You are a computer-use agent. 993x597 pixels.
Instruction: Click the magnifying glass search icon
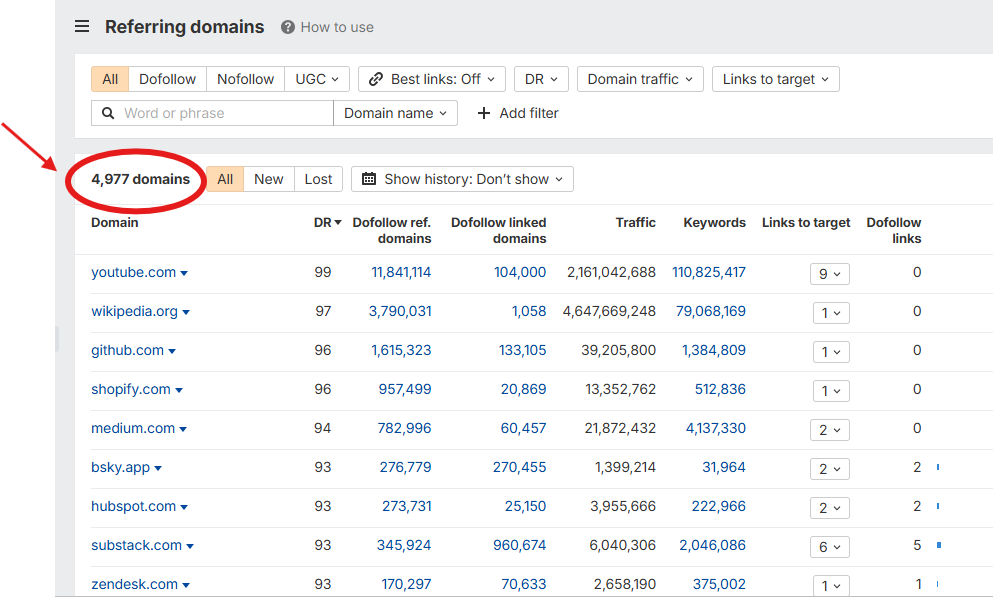tap(108, 113)
